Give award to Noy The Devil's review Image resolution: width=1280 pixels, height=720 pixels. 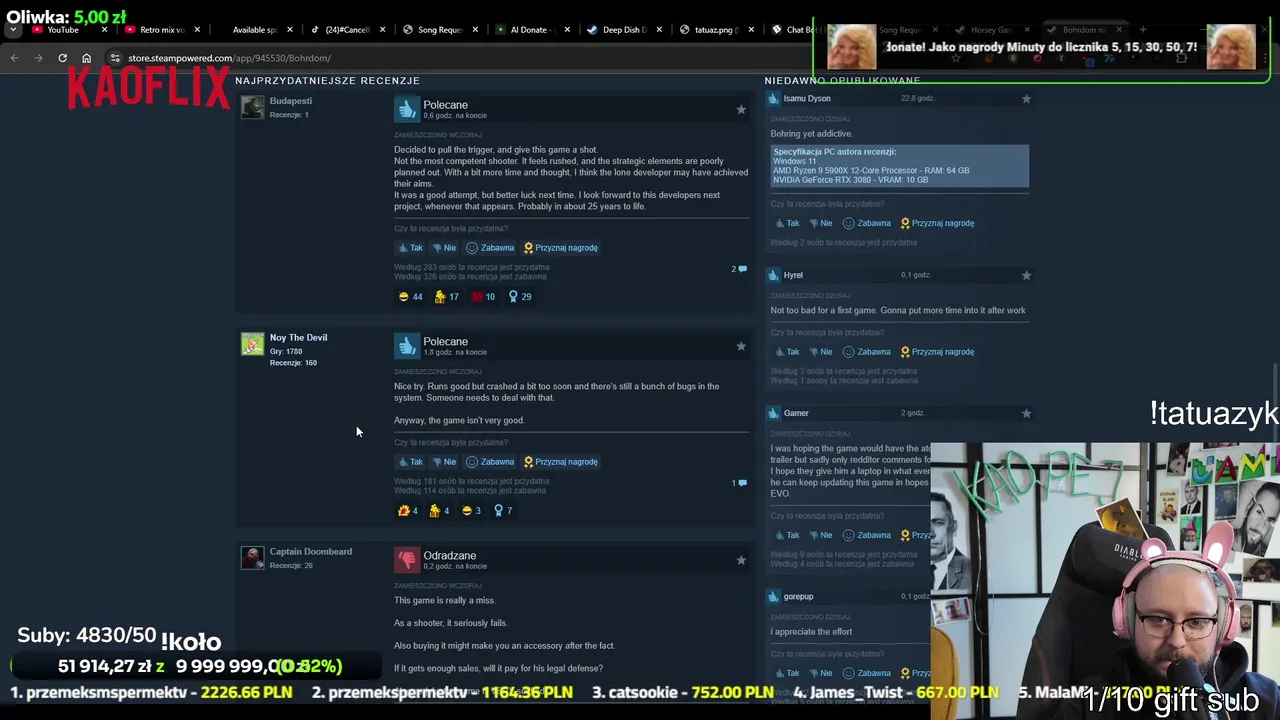click(x=561, y=462)
